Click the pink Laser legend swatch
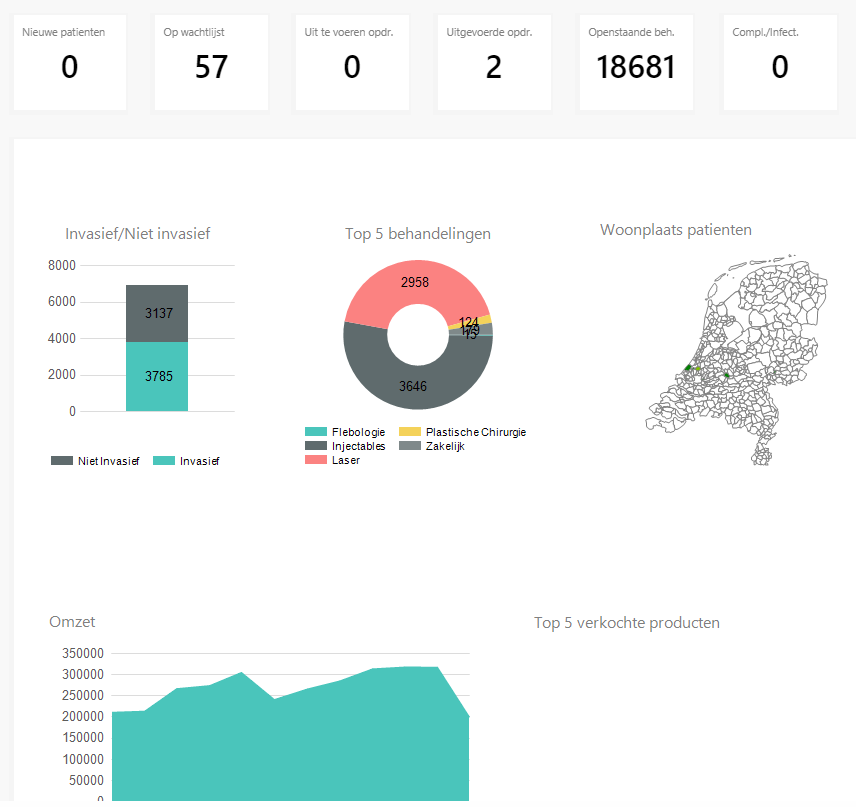Viewport: 856px width, 807px height. [316, 460]
